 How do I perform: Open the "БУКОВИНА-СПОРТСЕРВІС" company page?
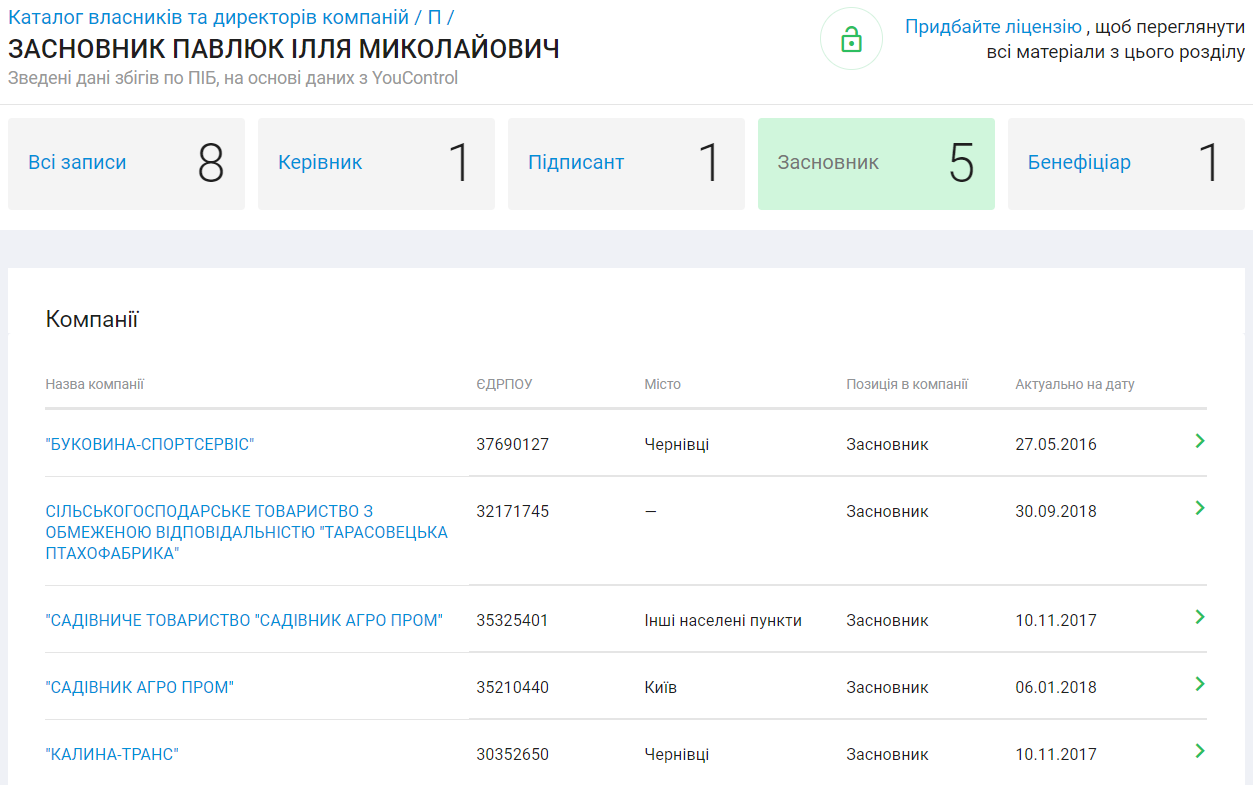pyautogui.click(x=150, y=442)
